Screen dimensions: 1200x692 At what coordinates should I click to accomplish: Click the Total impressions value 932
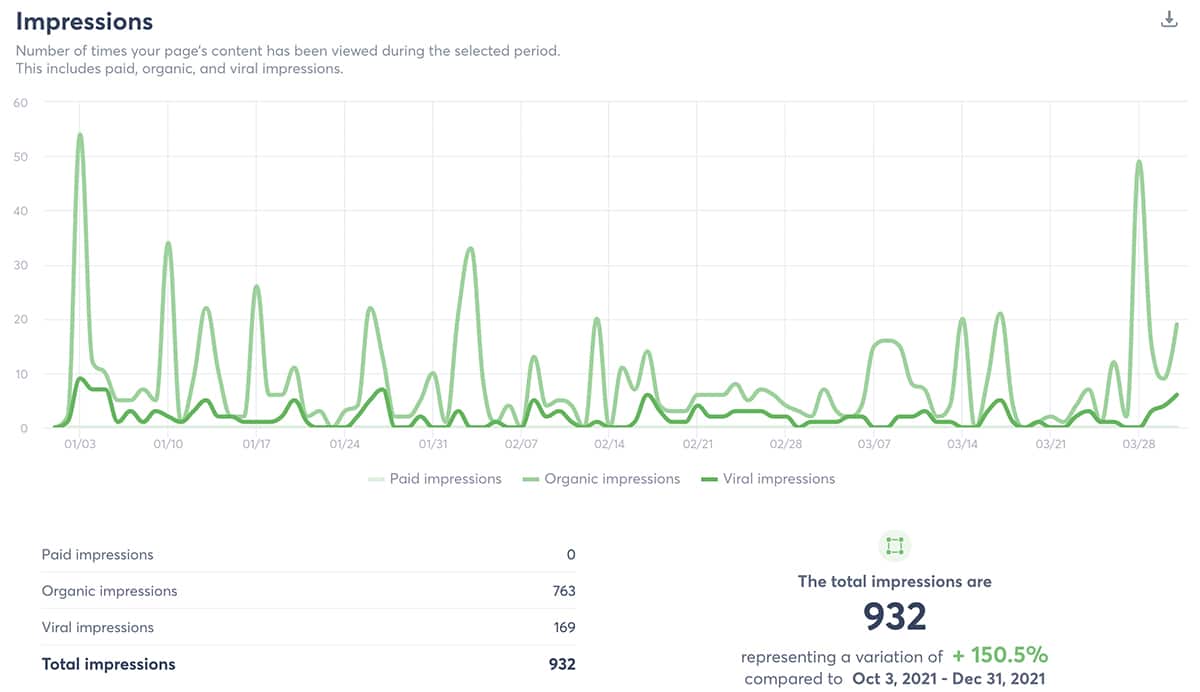563,664
